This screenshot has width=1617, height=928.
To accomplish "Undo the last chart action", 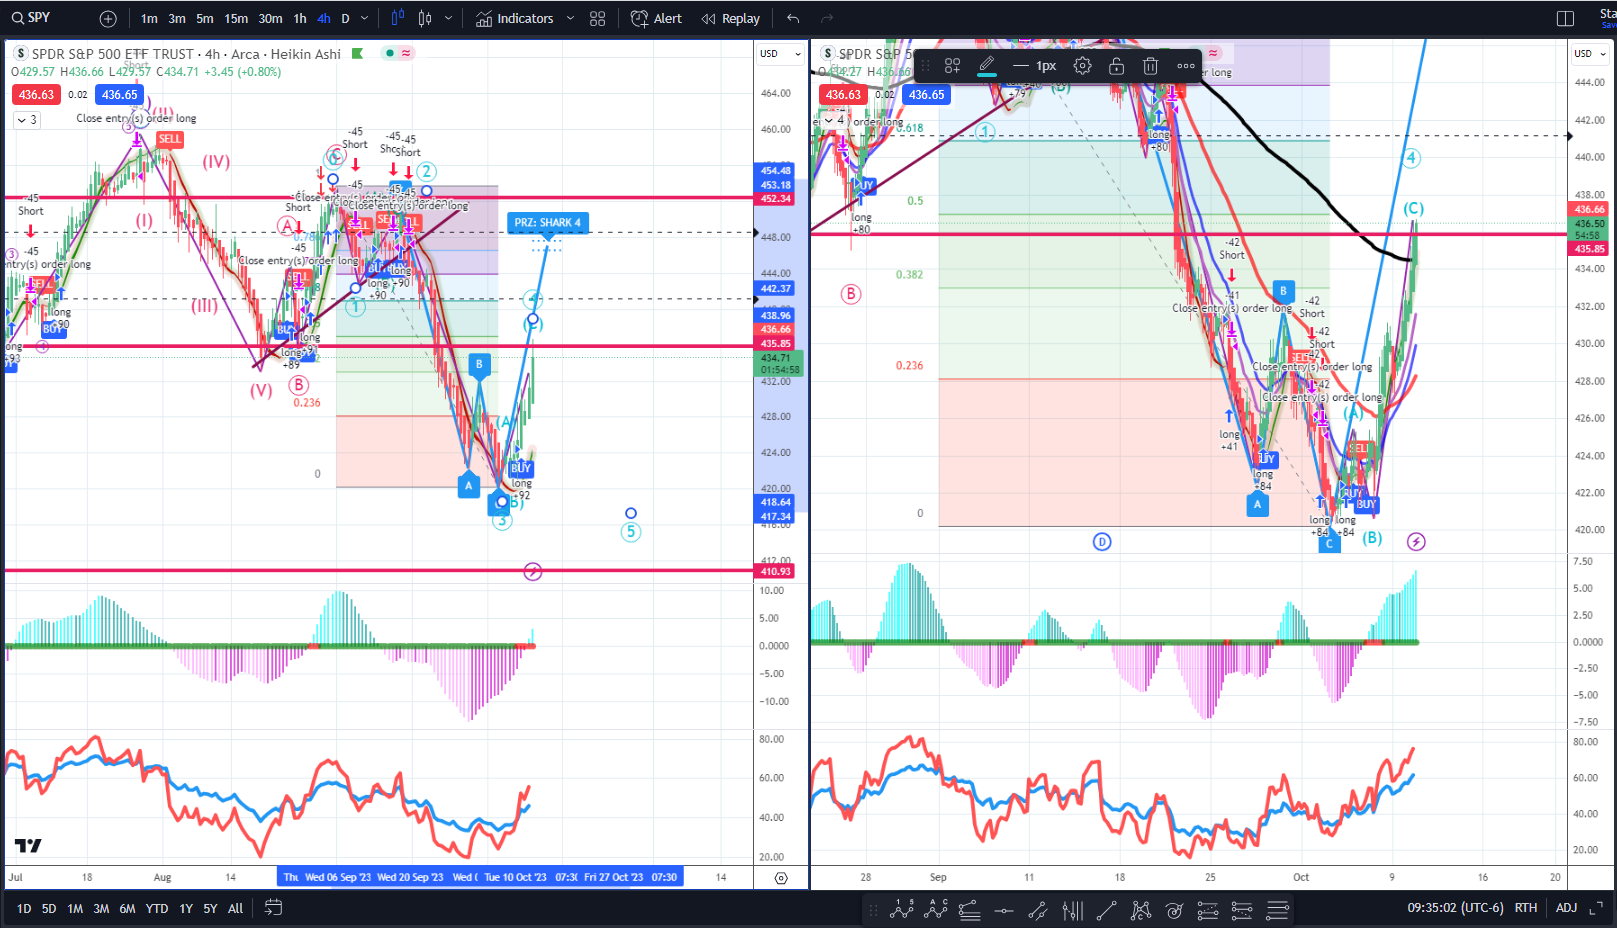I will point(793,18).
